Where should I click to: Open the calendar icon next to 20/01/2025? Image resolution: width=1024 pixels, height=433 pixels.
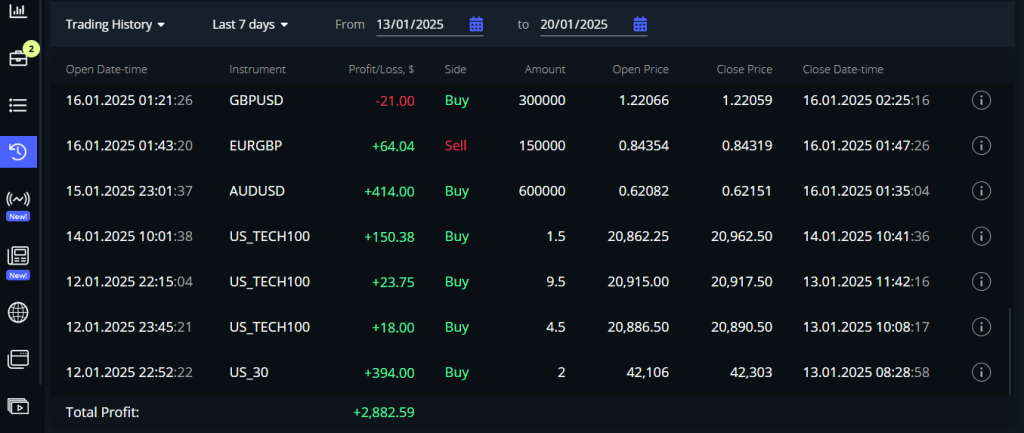(640, 24)
